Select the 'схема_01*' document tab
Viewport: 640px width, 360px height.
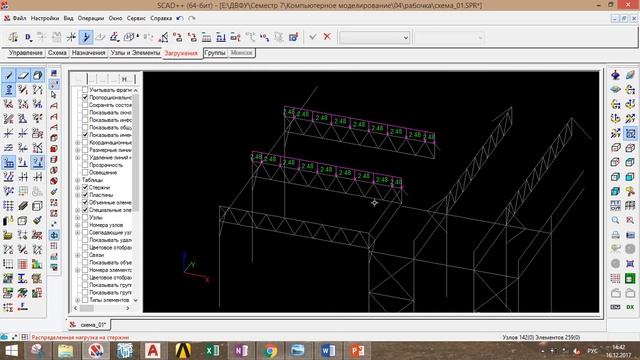click(89, 324)
